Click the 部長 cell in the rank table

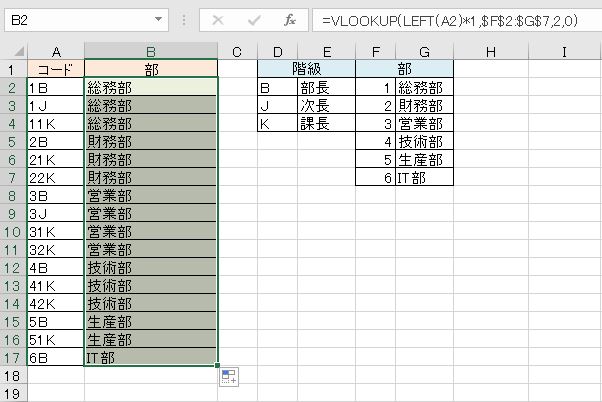(327, 88)
